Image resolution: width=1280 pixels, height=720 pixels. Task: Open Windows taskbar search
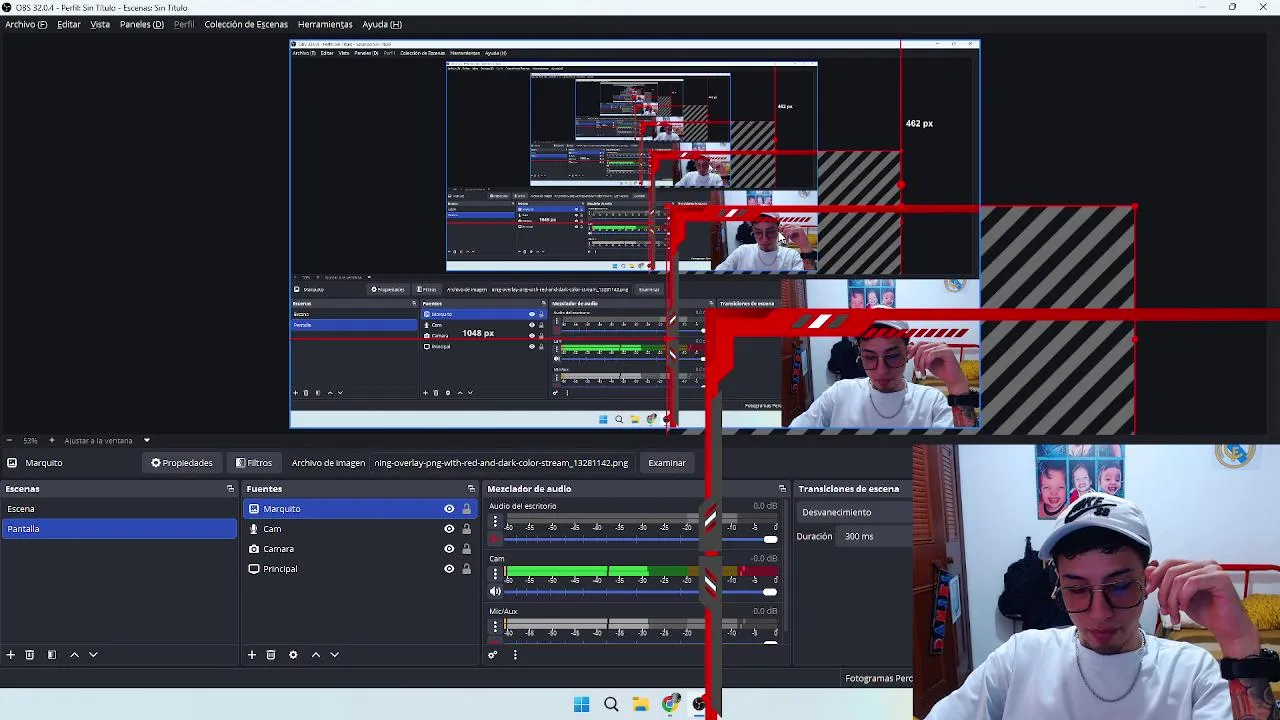click(x=611, y=704)
